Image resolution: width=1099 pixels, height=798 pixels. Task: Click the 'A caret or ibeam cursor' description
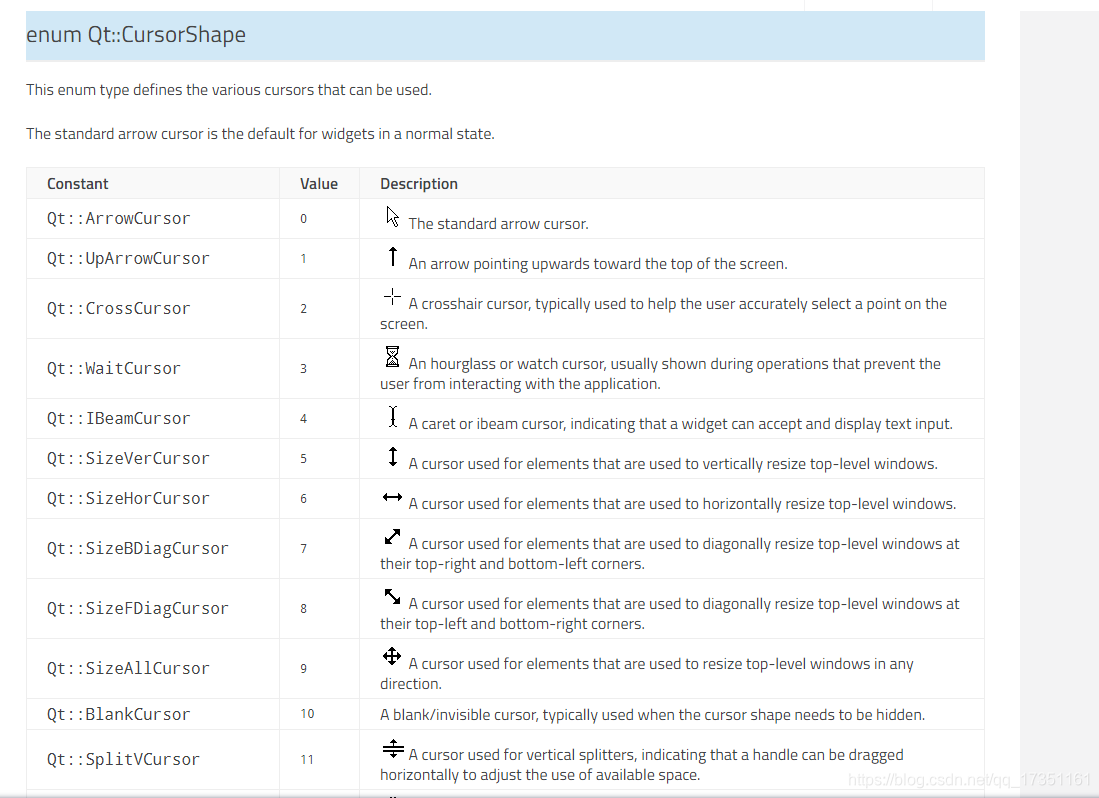click(681, 424)
